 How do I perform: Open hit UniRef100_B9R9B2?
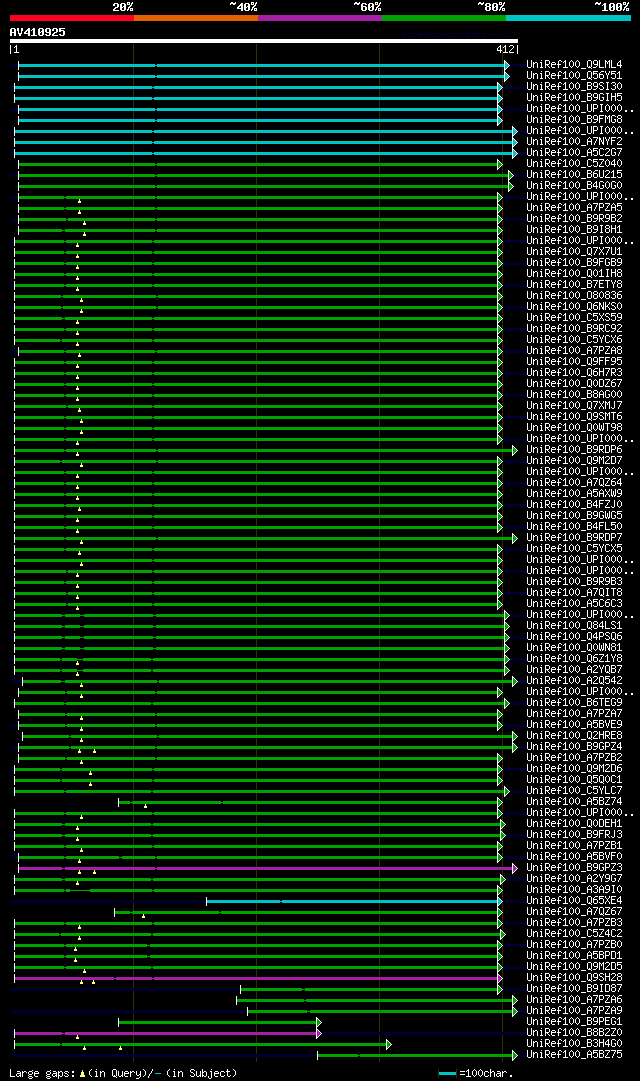coord(574,219)
